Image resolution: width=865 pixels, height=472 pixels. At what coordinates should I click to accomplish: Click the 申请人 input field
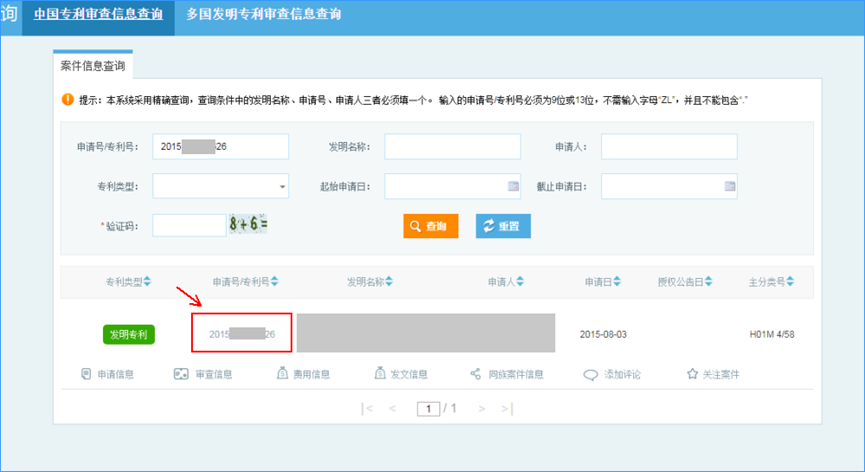[669, 147]
